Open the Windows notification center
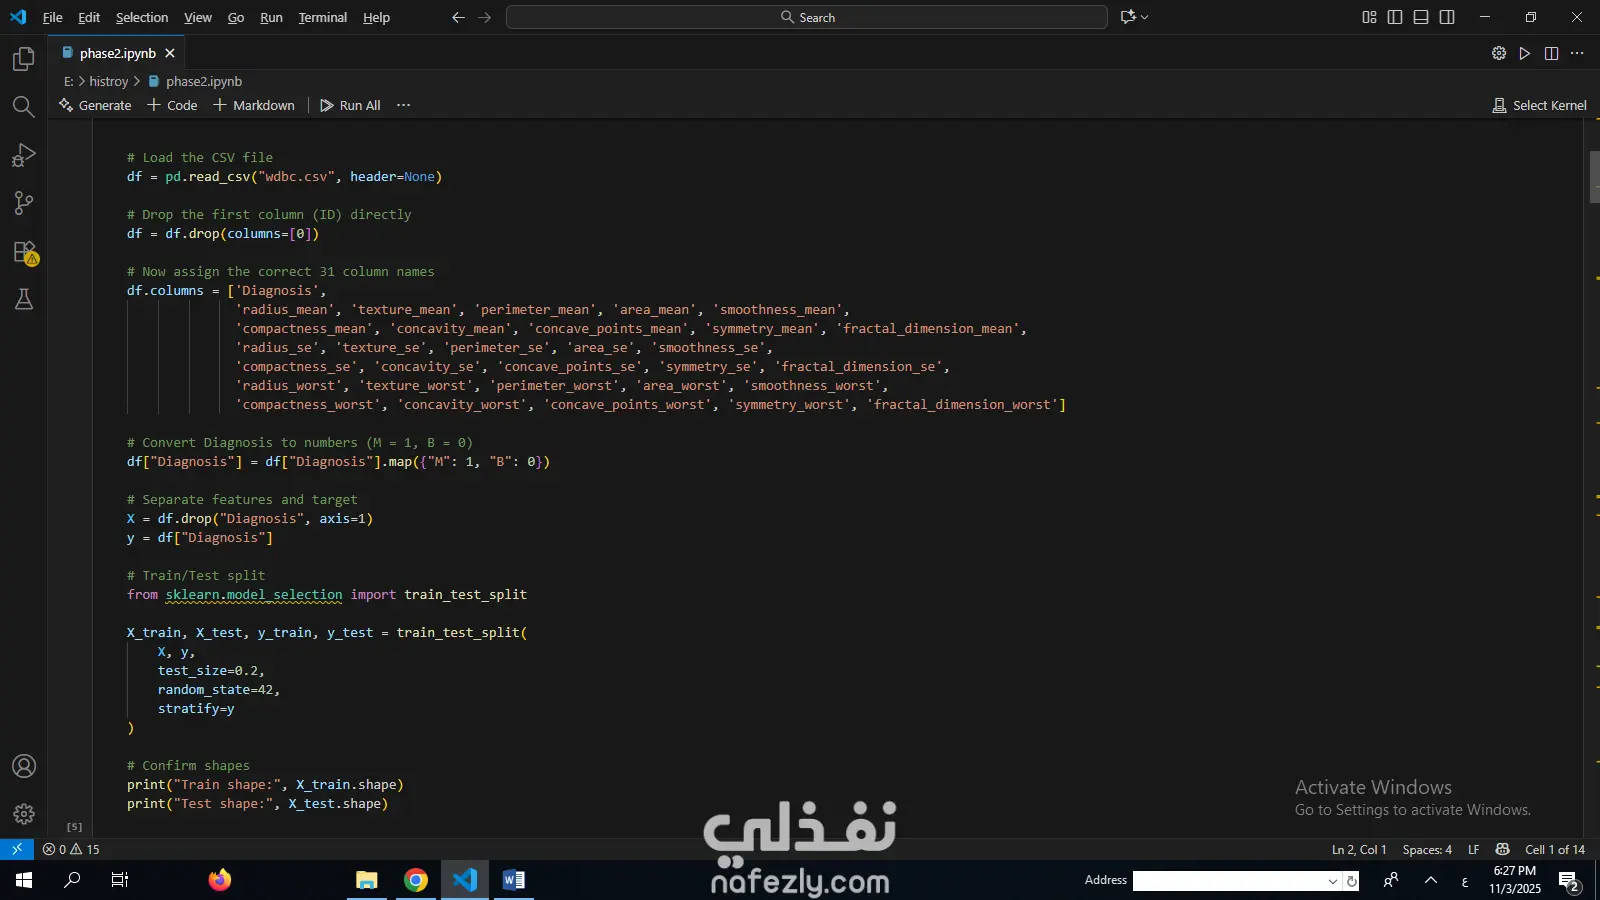 [x=1569, y=881]
